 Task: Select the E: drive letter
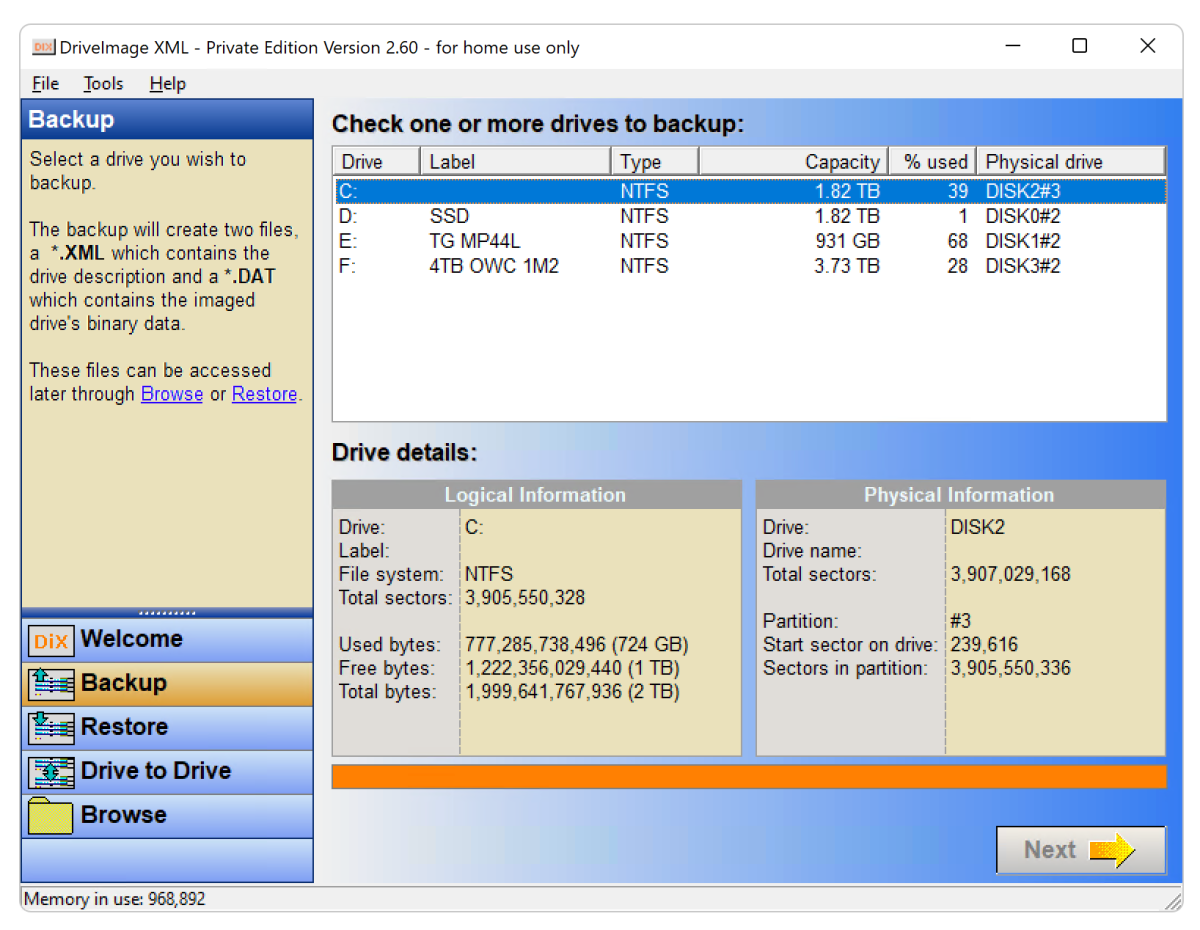[x=348, y=241]
